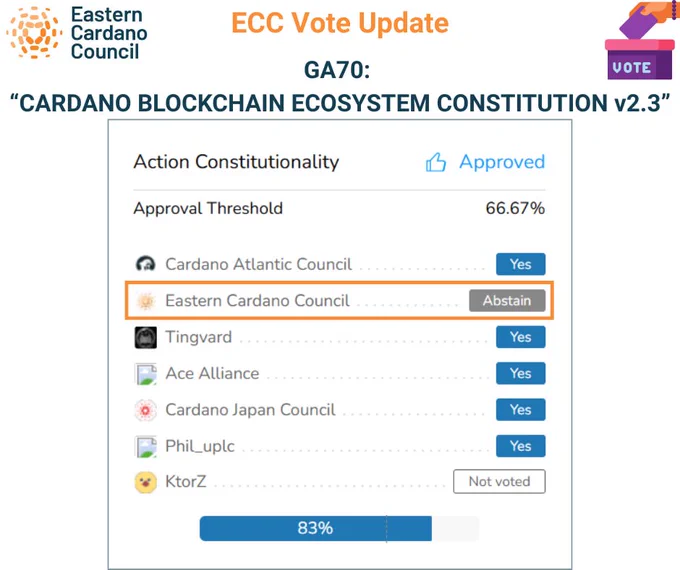Click the Eastern Cardano Council sunburst logo

34,33
